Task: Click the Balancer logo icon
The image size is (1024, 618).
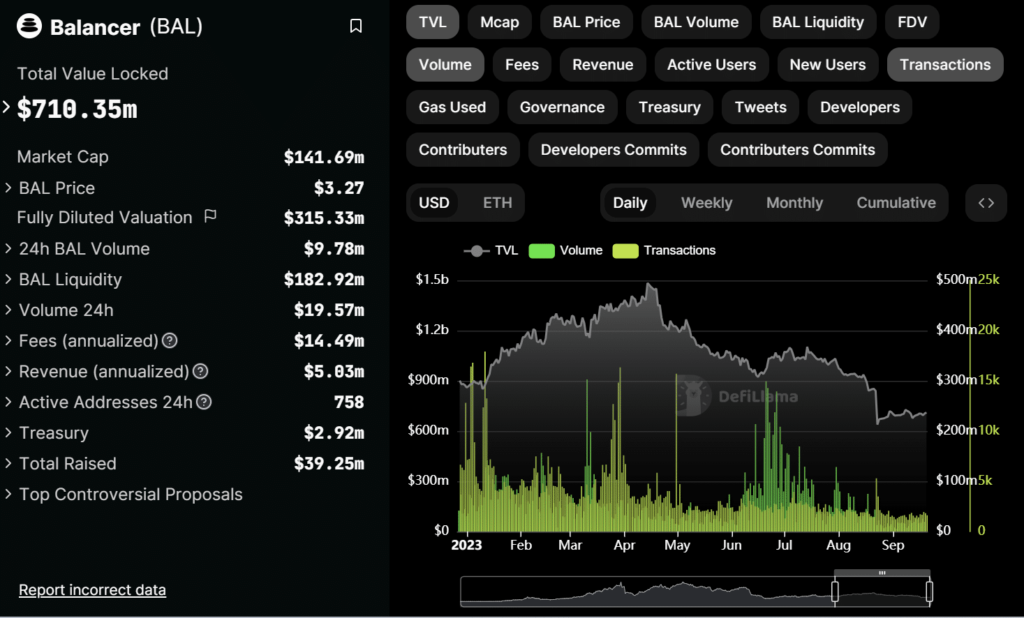Action: coord(30,27)
